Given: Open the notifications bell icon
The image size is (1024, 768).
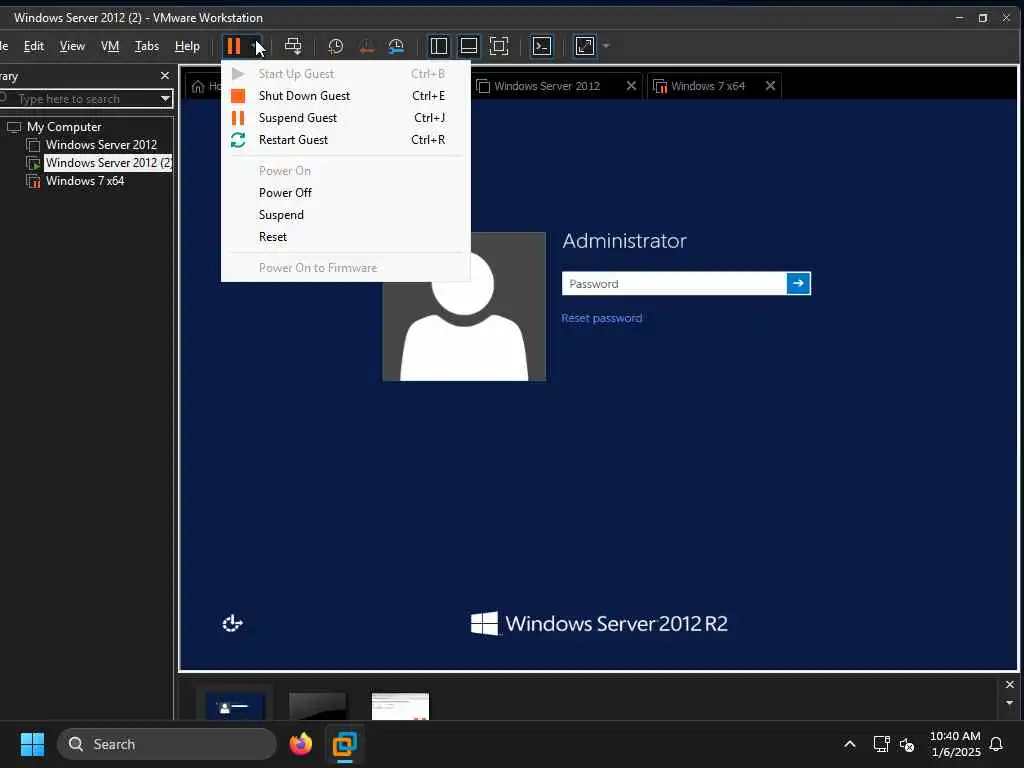Looking at the screenshot, I should point(997,744).
